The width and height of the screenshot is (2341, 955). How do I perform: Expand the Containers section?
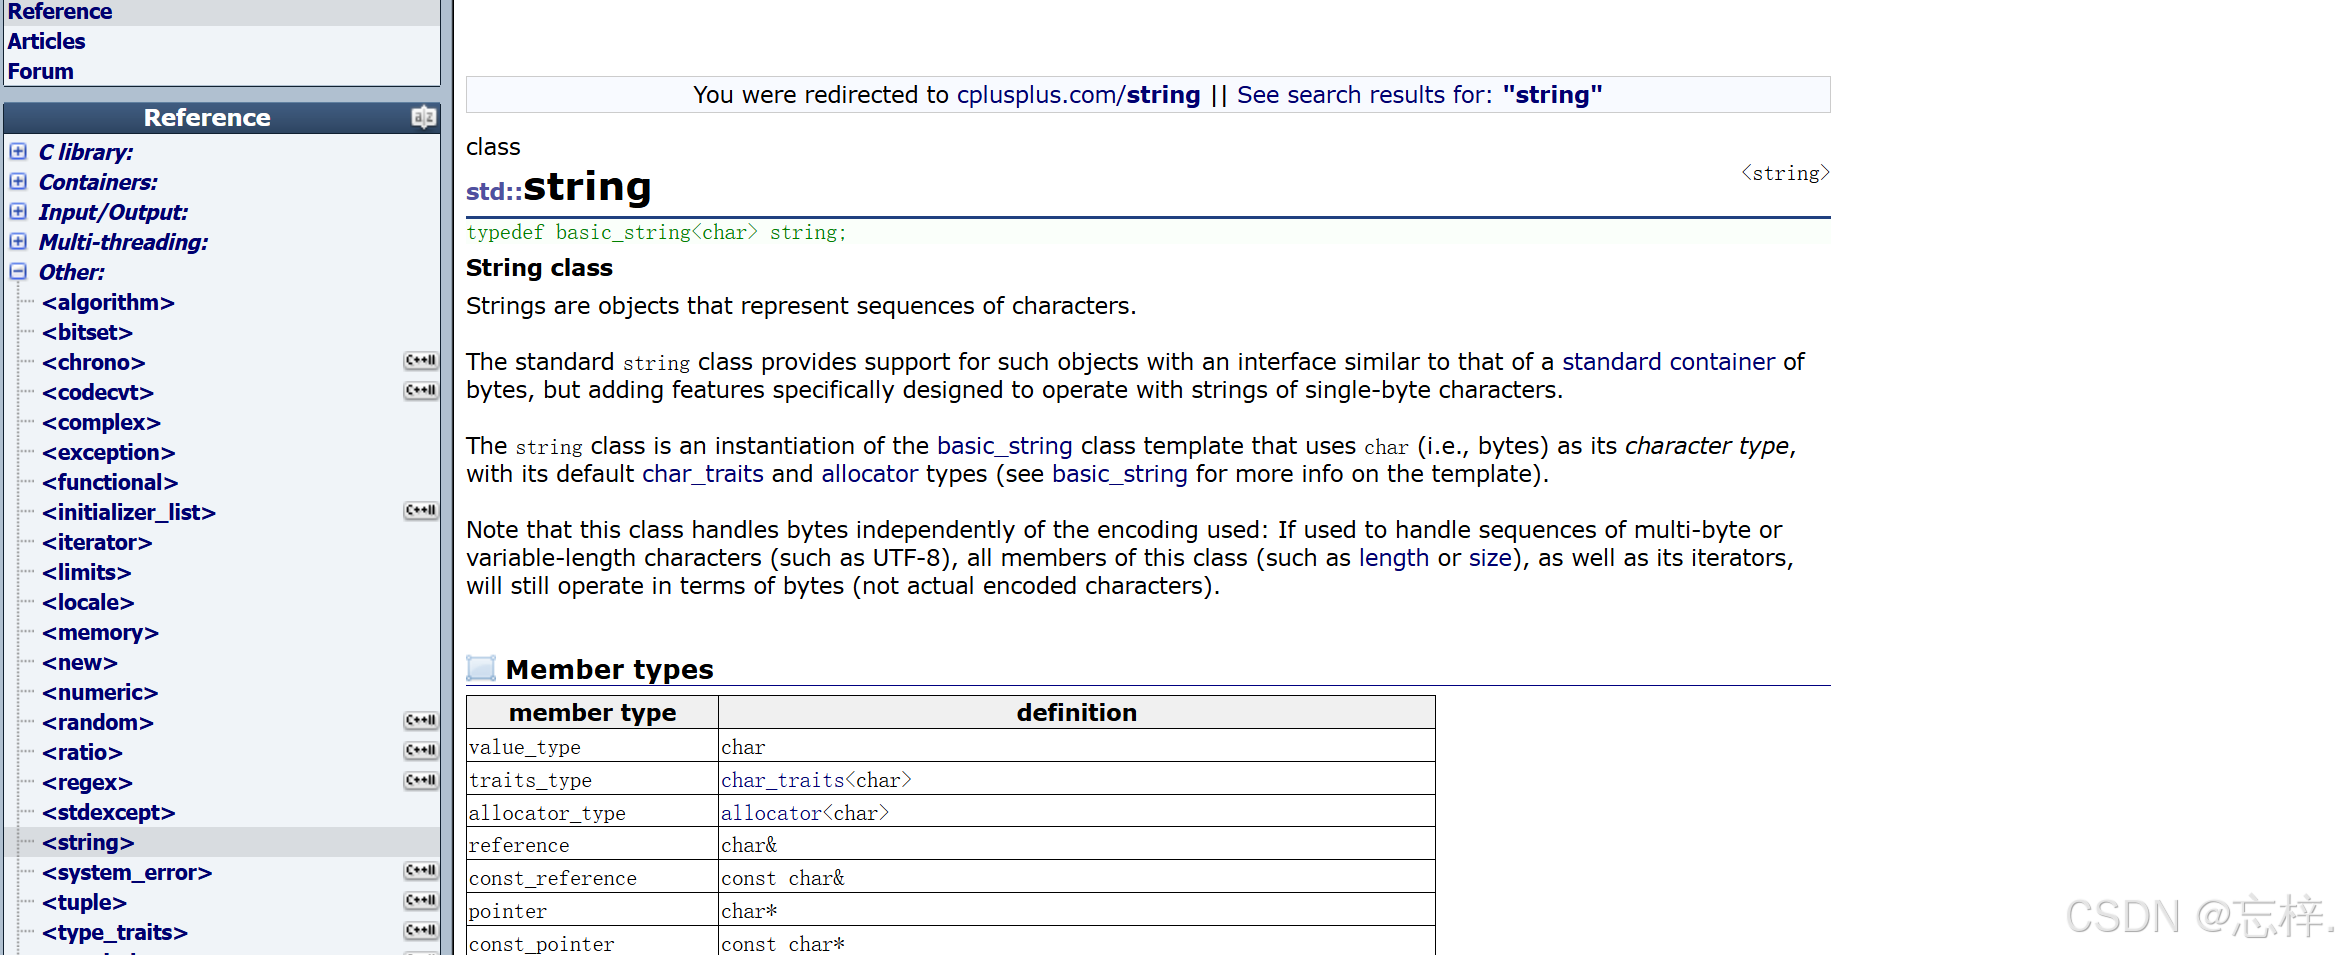pos(18,182)
